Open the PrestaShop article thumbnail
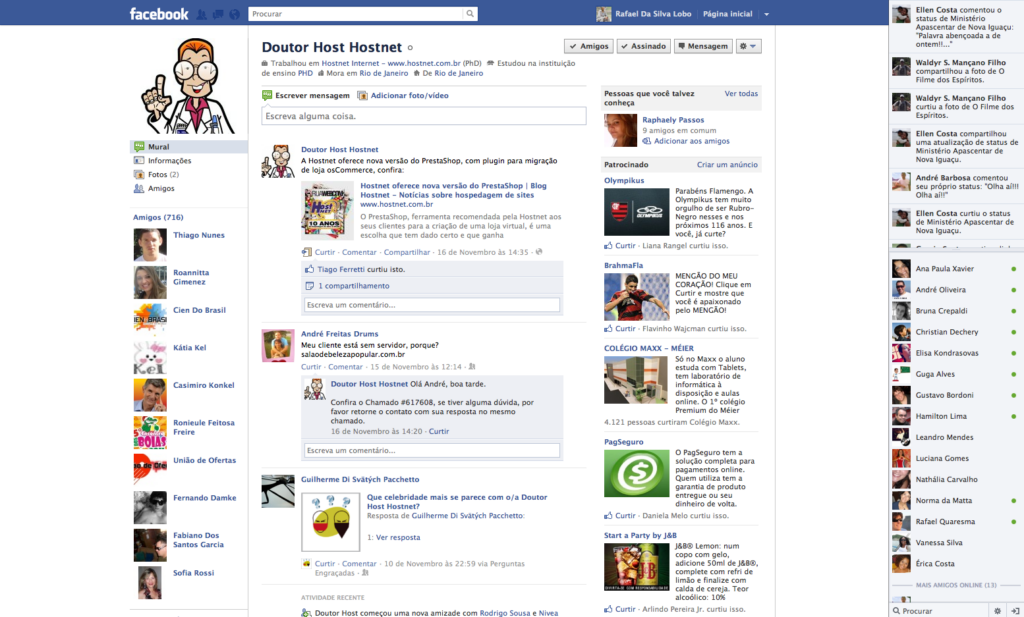Screen dimensions: 1024x617 point(327,210)
